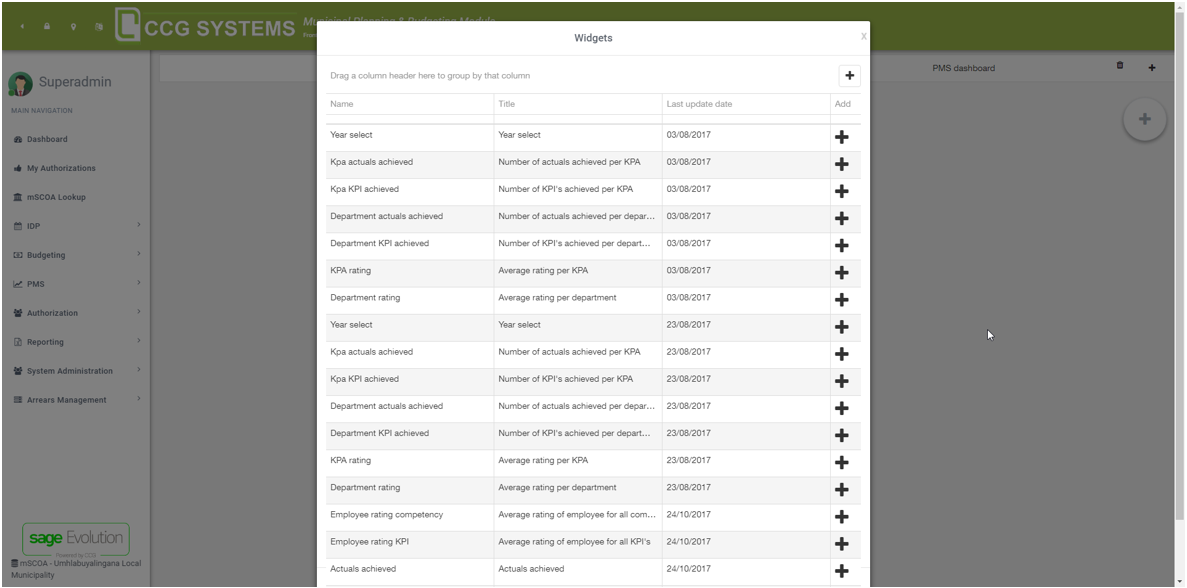Image resolution: width=1187 pixels, height=588 pixels.
Task: Click the lock icon in top bar
Action: click(x=46, y=27)
